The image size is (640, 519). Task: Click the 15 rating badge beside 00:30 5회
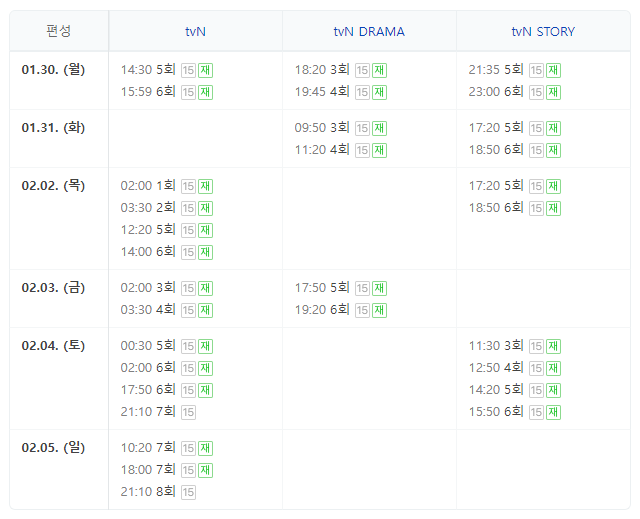188,346
